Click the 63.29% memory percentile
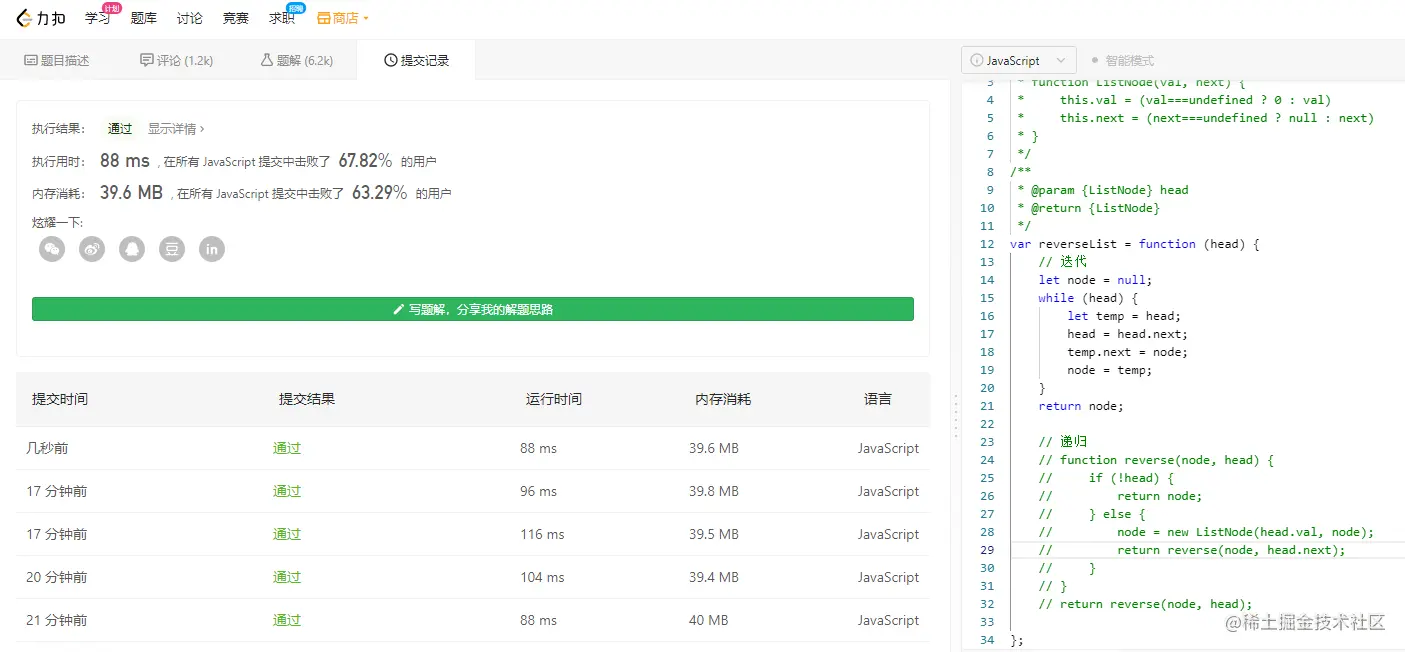 [x=379, y=192]
